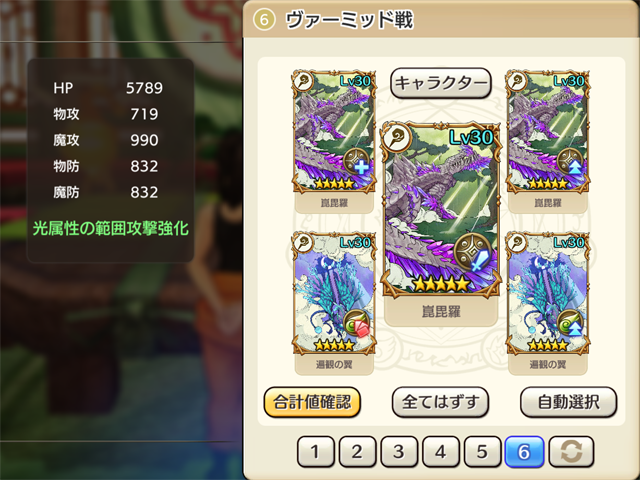Switch to deck slot 2
The image size is (640, 480).
[x=357, y=451]
